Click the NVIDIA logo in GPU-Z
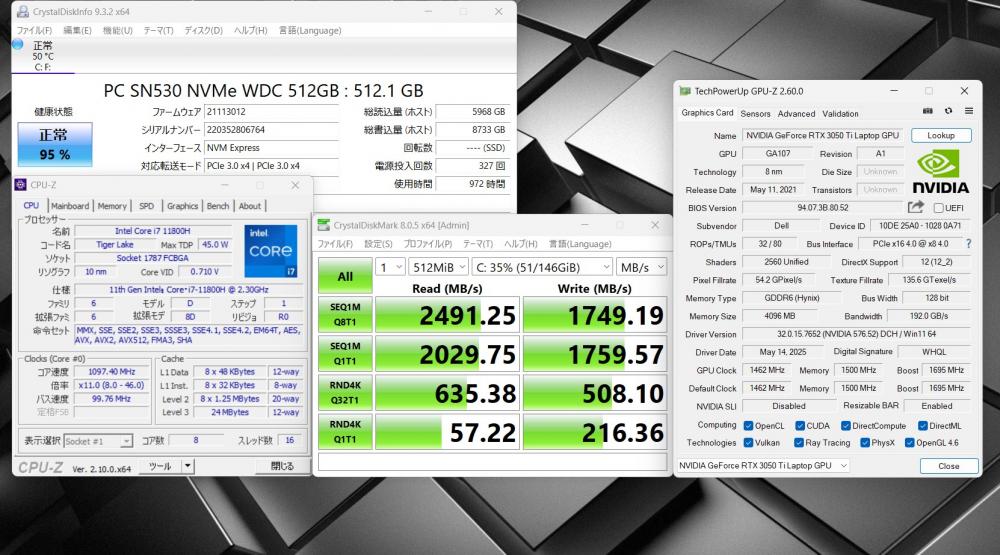1000x555 pixels. click(940, 172)
